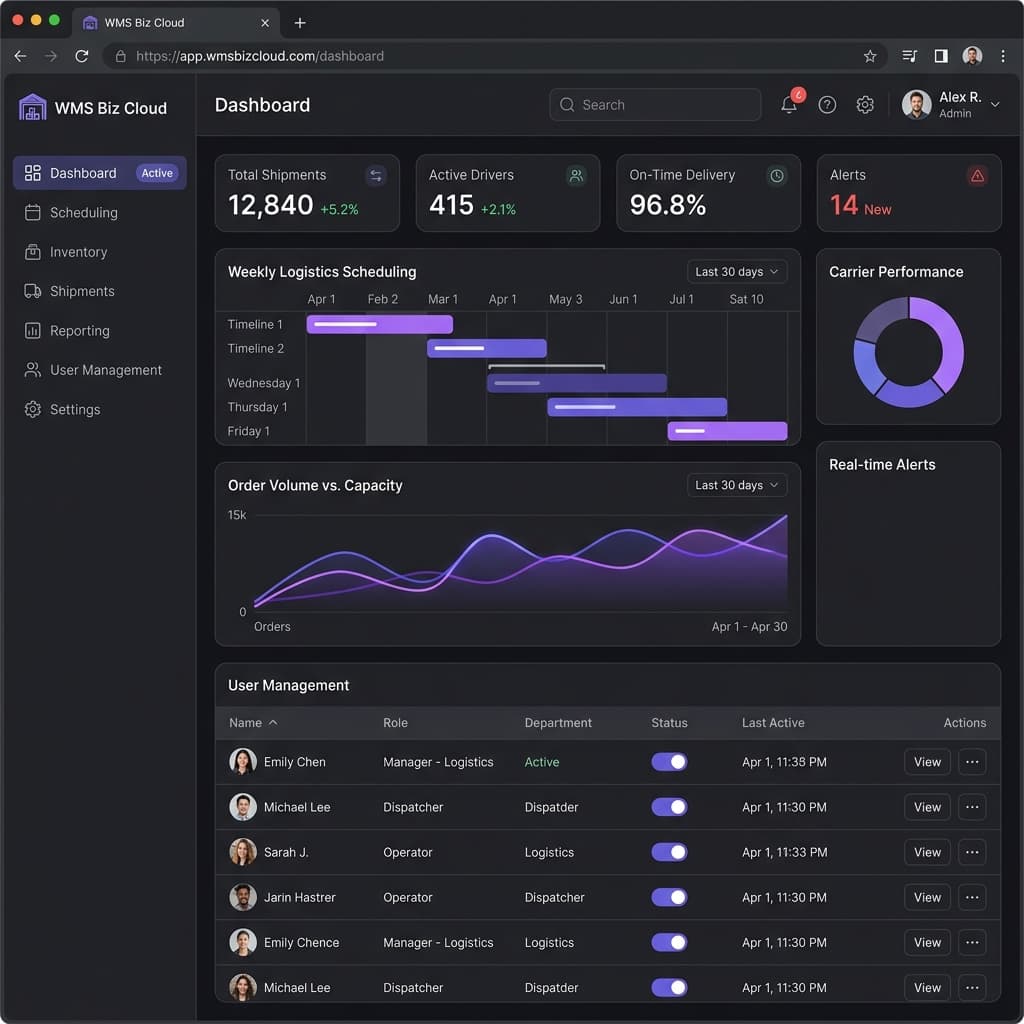This screenshot has height=1024, width=1024.
Task: Open Inventory in the sidebar
Action: [100, 252]
